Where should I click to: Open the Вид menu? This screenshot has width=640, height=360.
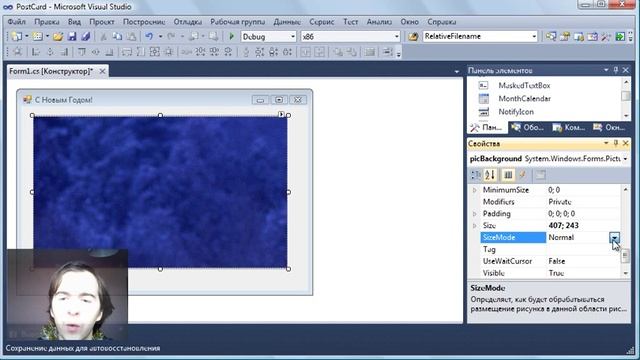click(x=74, y=22)
